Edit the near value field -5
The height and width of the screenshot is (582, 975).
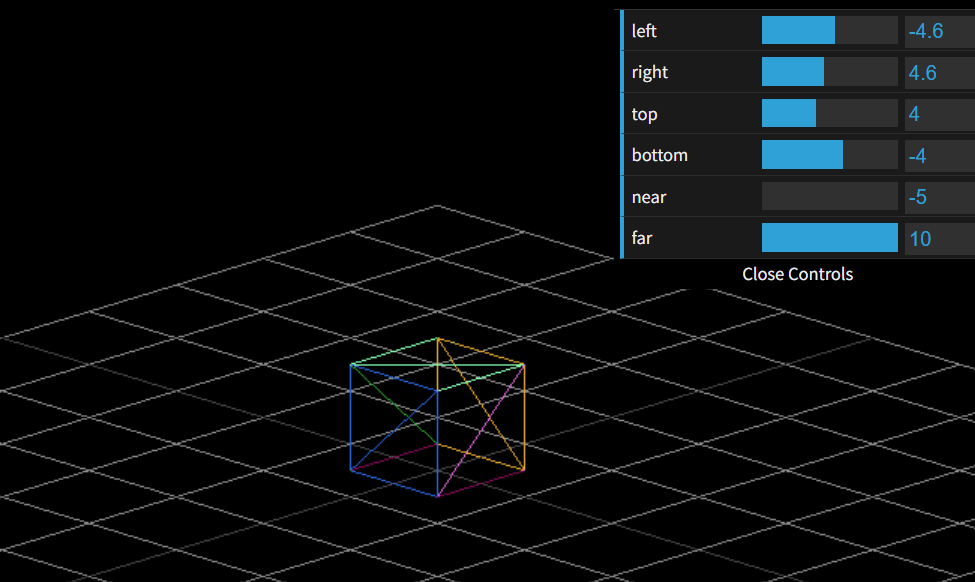point(940,196)
